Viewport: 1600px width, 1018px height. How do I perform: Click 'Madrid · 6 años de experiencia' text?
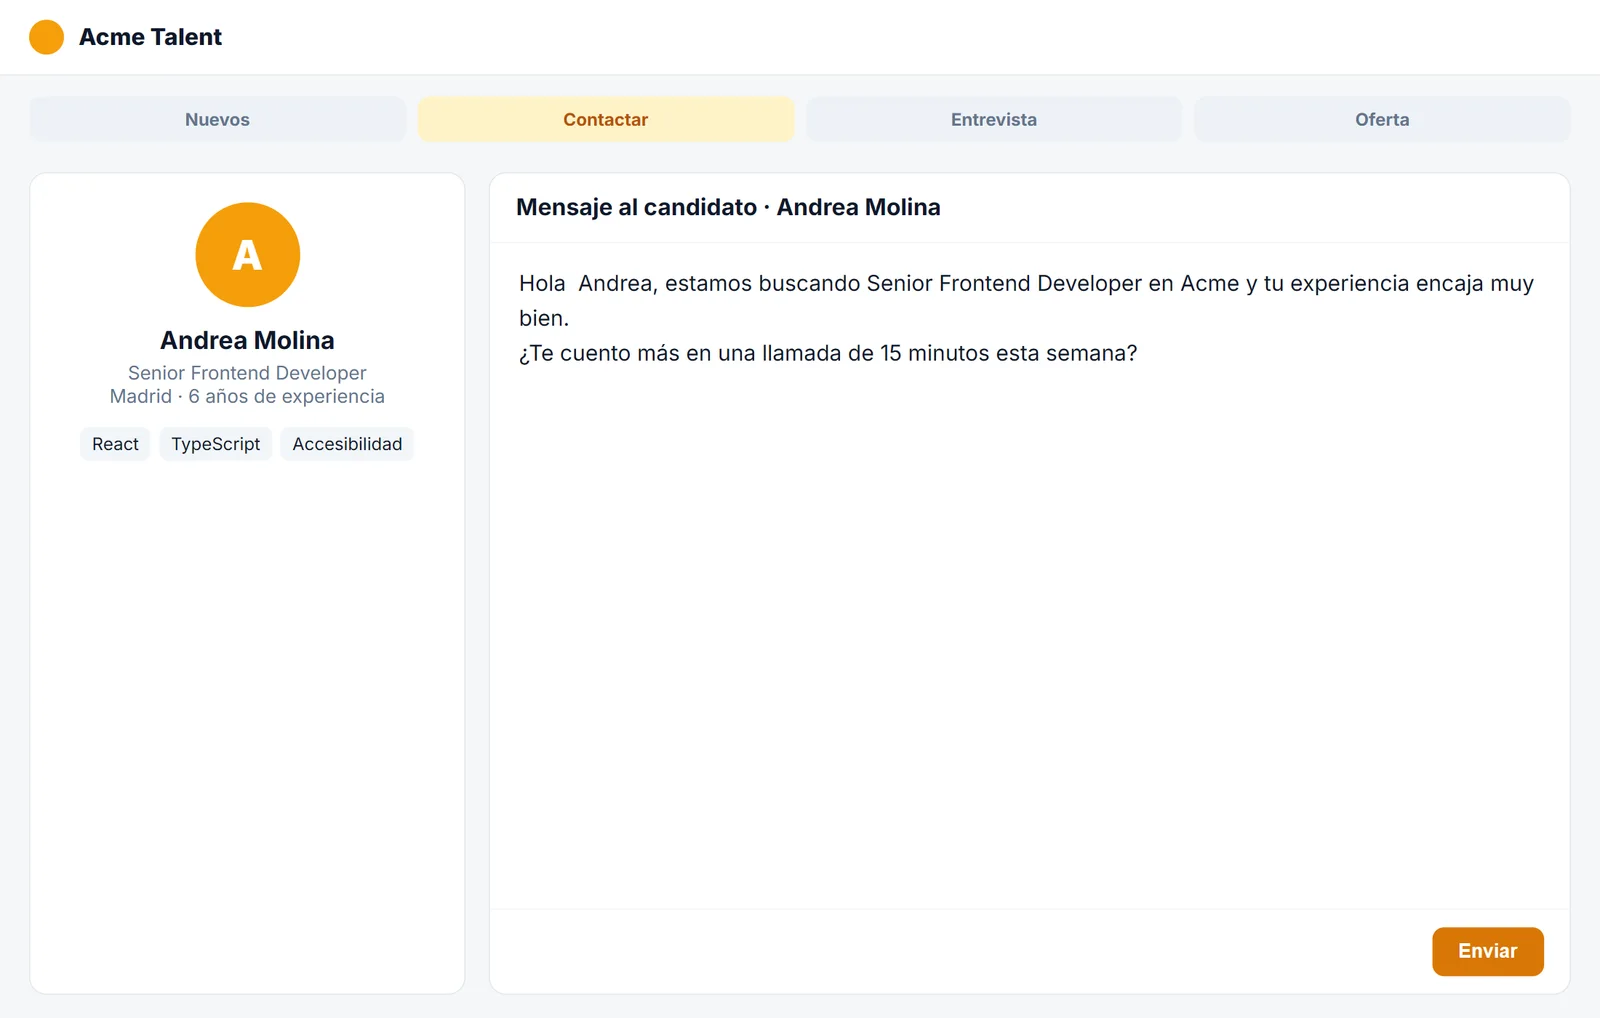click(247, 396)
